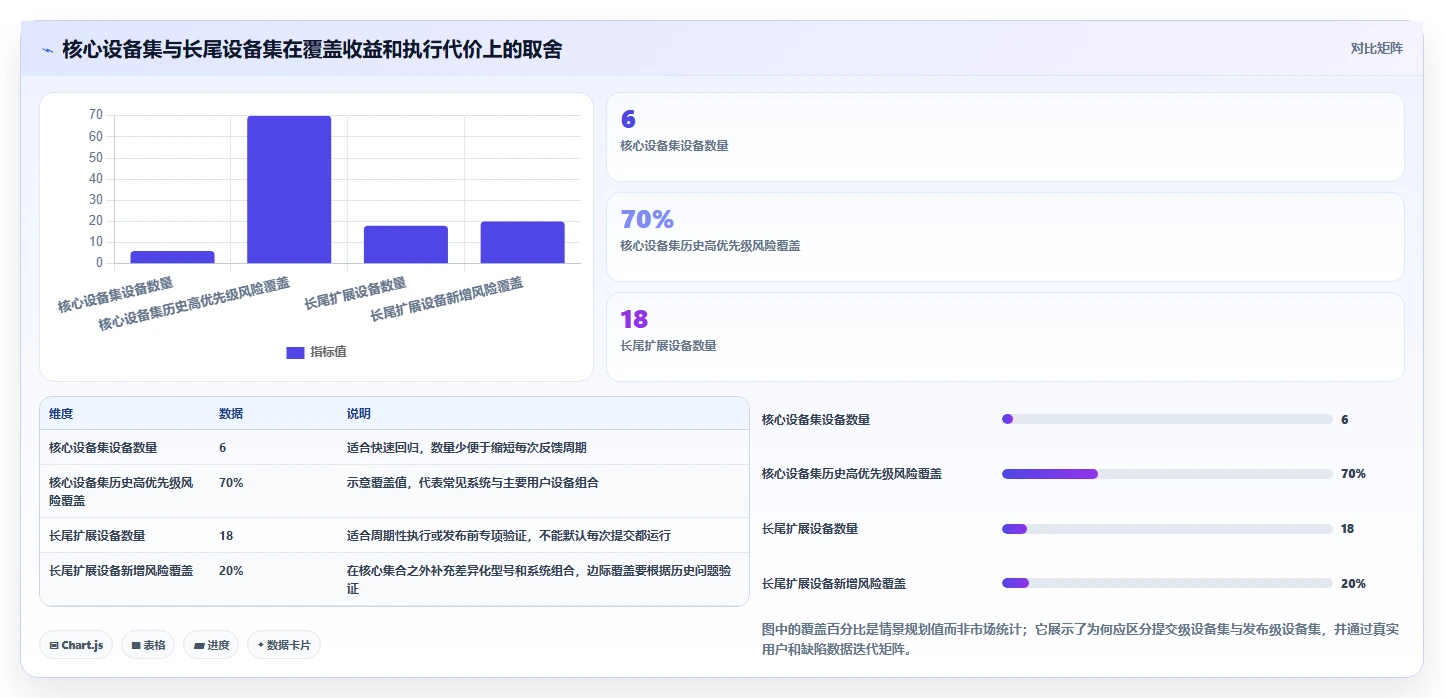Toggle the 指标值 legend color box
This screenshot has width=1444, height=698.
point(295,352)
